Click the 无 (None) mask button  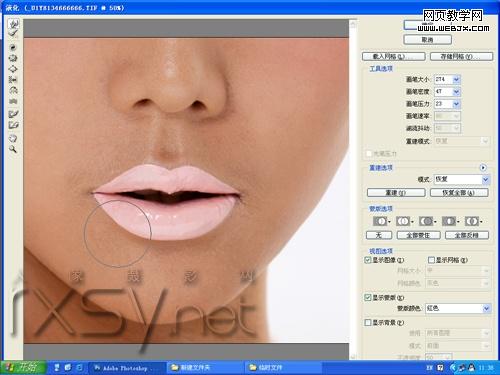(379, 235)
